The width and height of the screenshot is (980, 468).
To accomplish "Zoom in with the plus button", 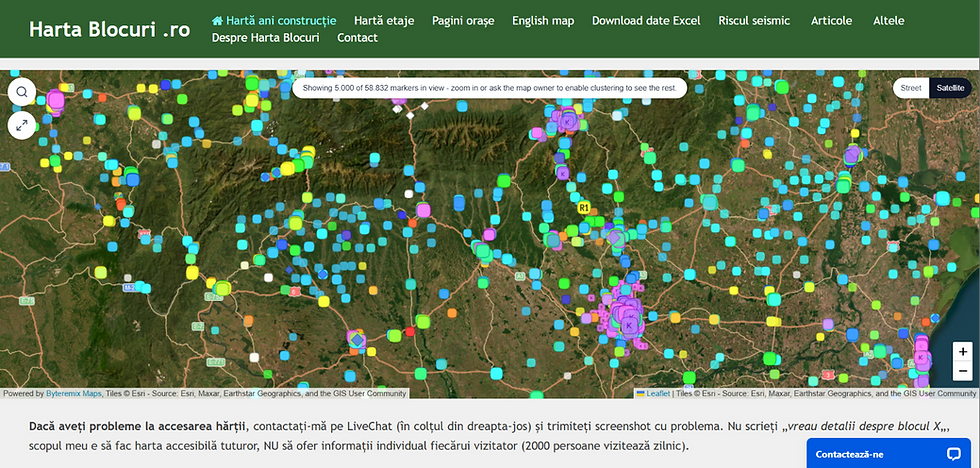I will point(962,351).
